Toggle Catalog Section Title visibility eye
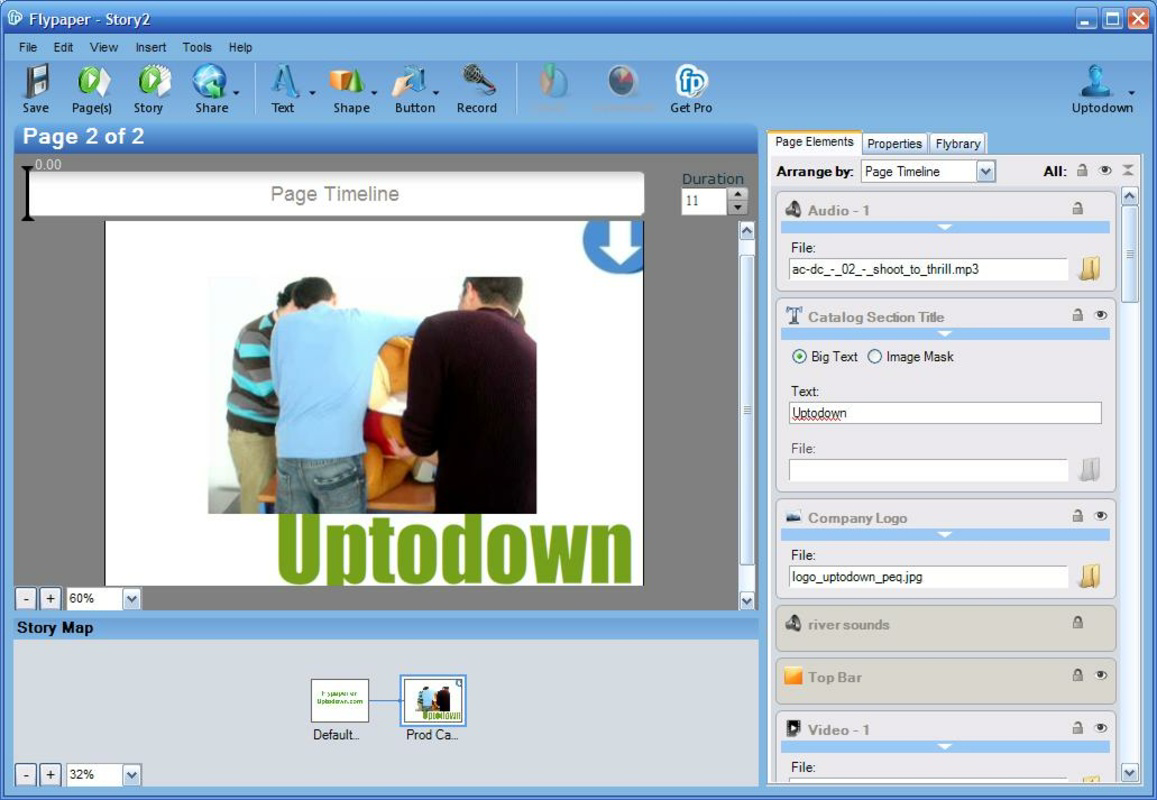The height and width of the screenshot is (800, 1157). point(1101,315)
